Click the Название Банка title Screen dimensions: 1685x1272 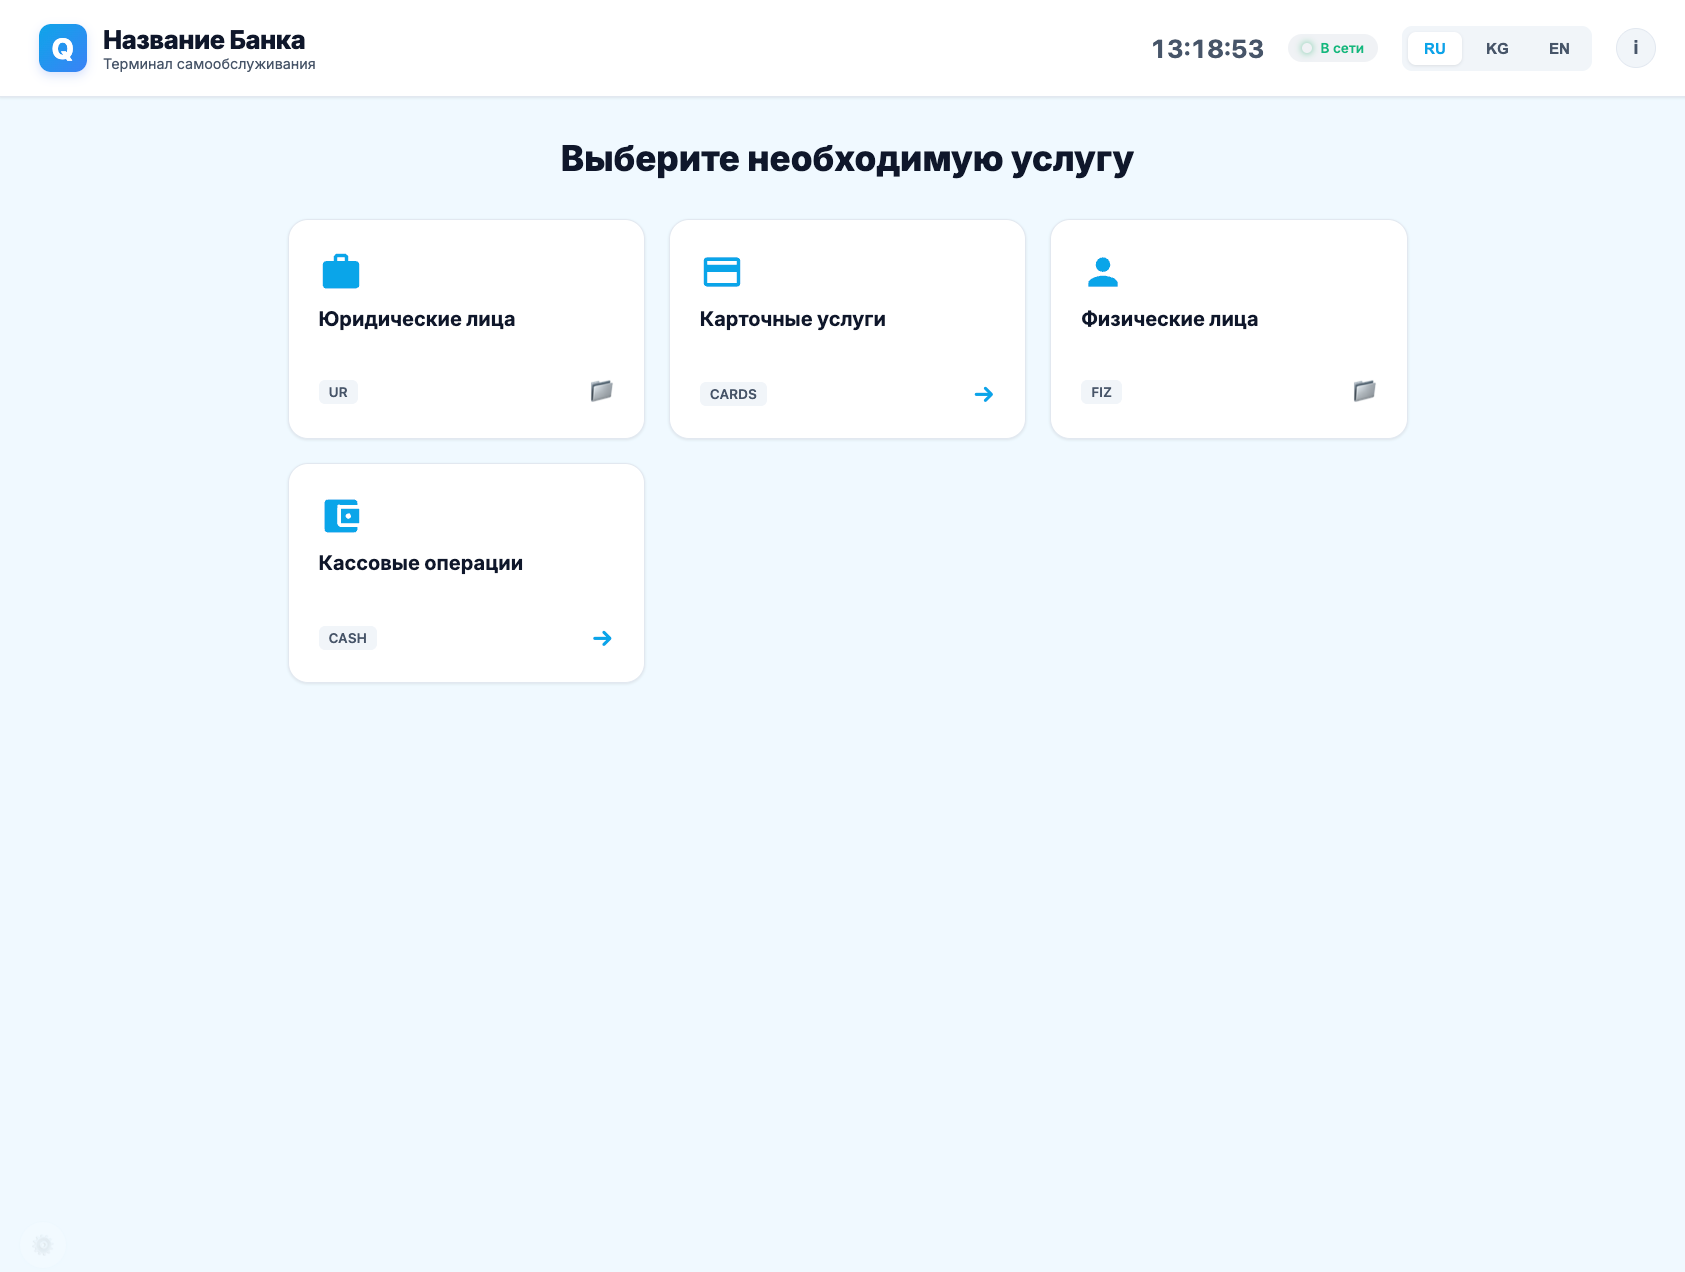point(204,40)
